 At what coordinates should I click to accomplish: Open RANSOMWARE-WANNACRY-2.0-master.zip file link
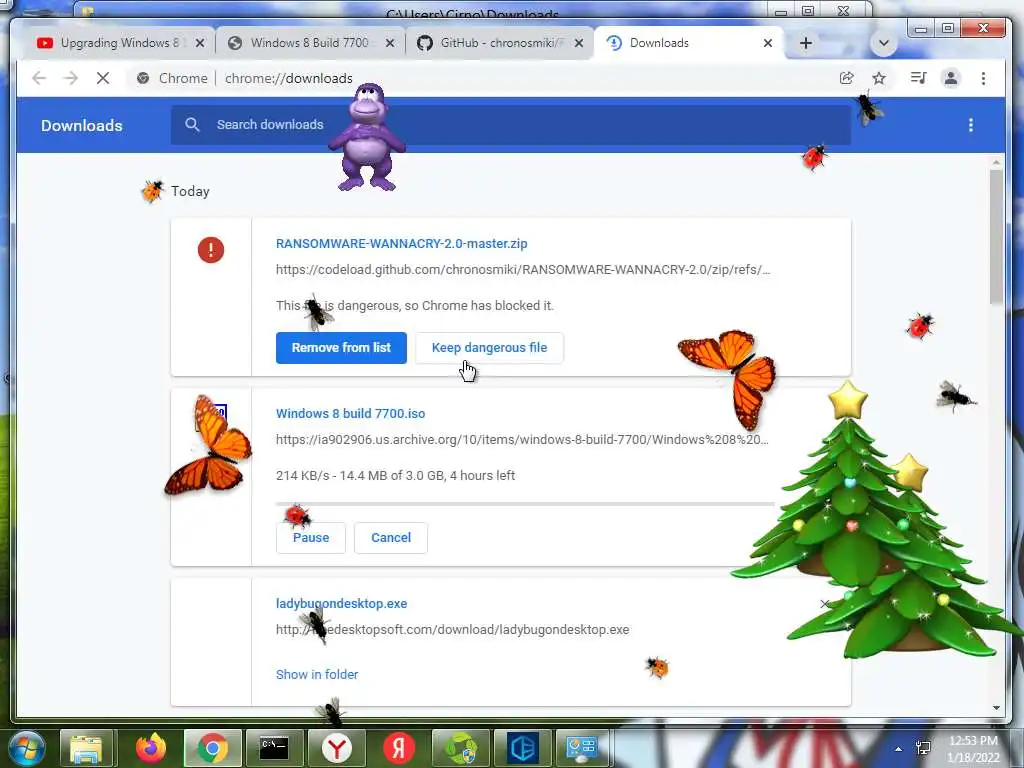tap(402, 244)
